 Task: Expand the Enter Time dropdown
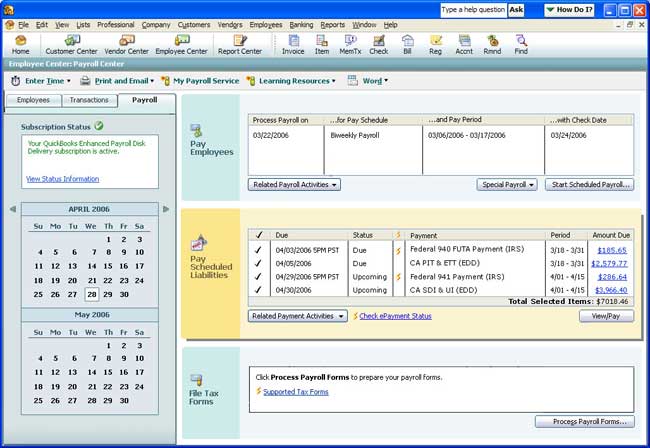click(69, 81)
